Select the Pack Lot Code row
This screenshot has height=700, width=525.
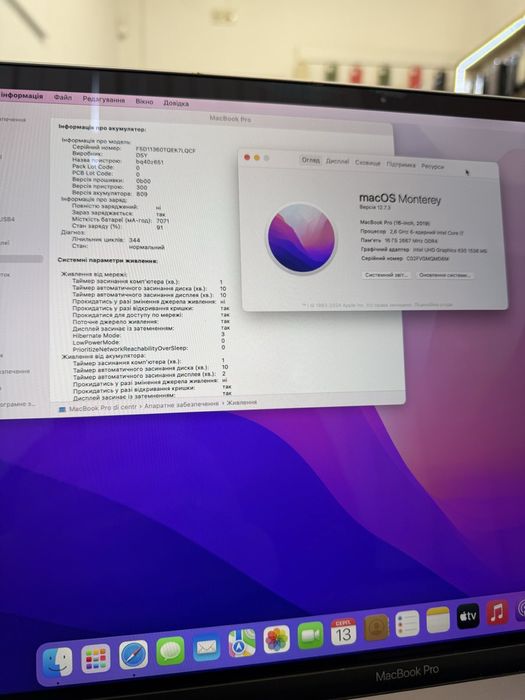pyautogui.click(x=106, y=167)
